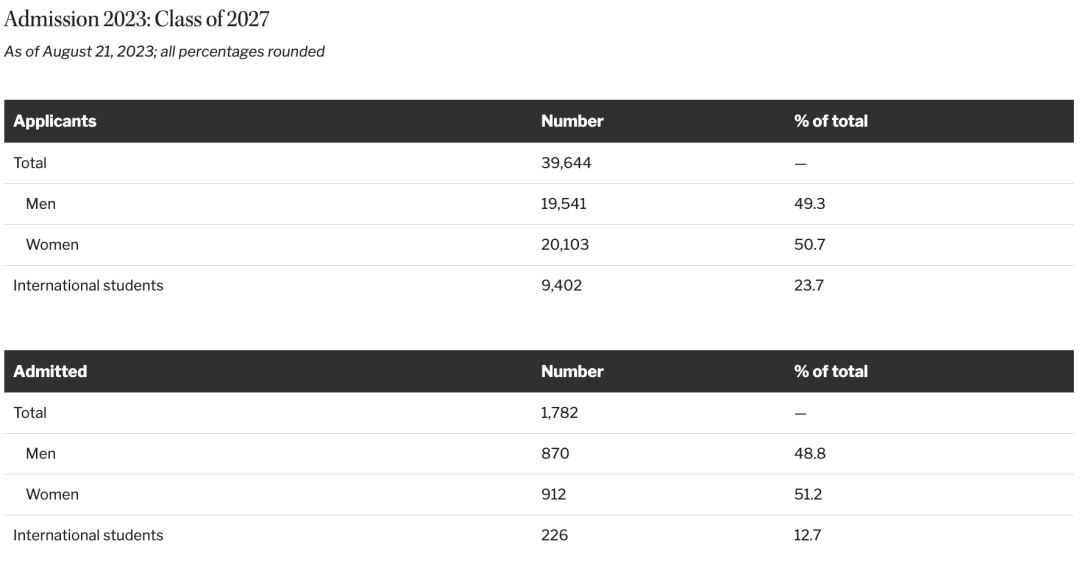Click the Admission 2023: Class of 2027 heading

pyautogui.click(x=136, y=18)
